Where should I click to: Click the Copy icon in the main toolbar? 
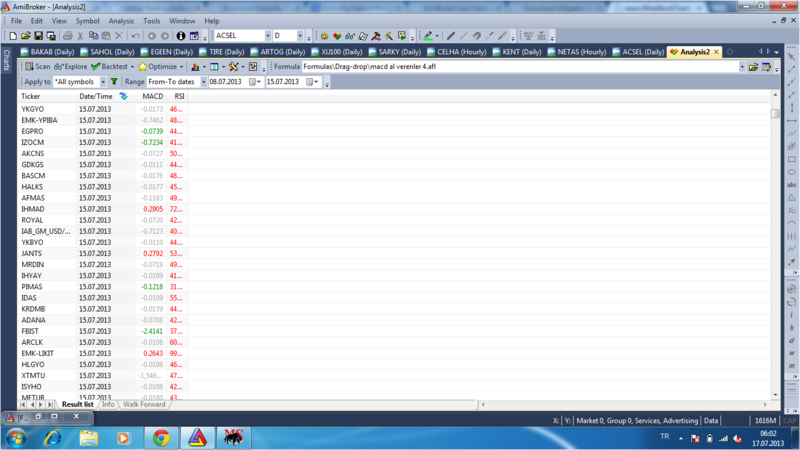pyautogui.click(x=93, y=36)
